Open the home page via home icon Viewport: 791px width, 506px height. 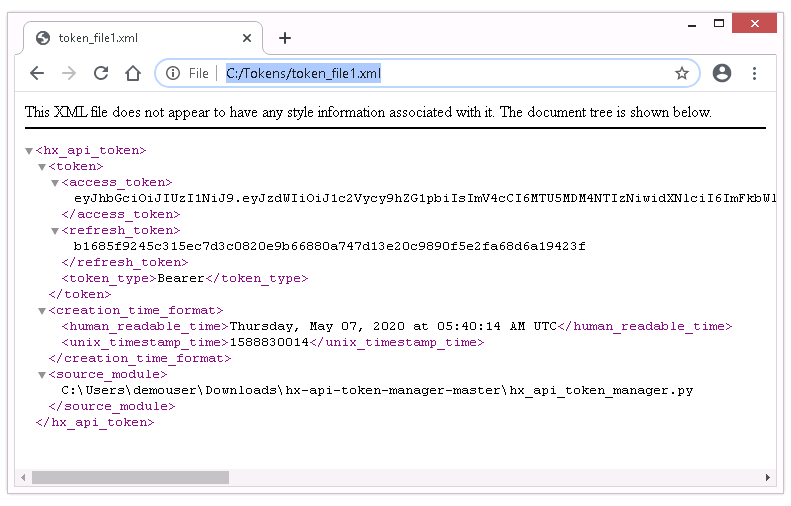pos(133,74)
